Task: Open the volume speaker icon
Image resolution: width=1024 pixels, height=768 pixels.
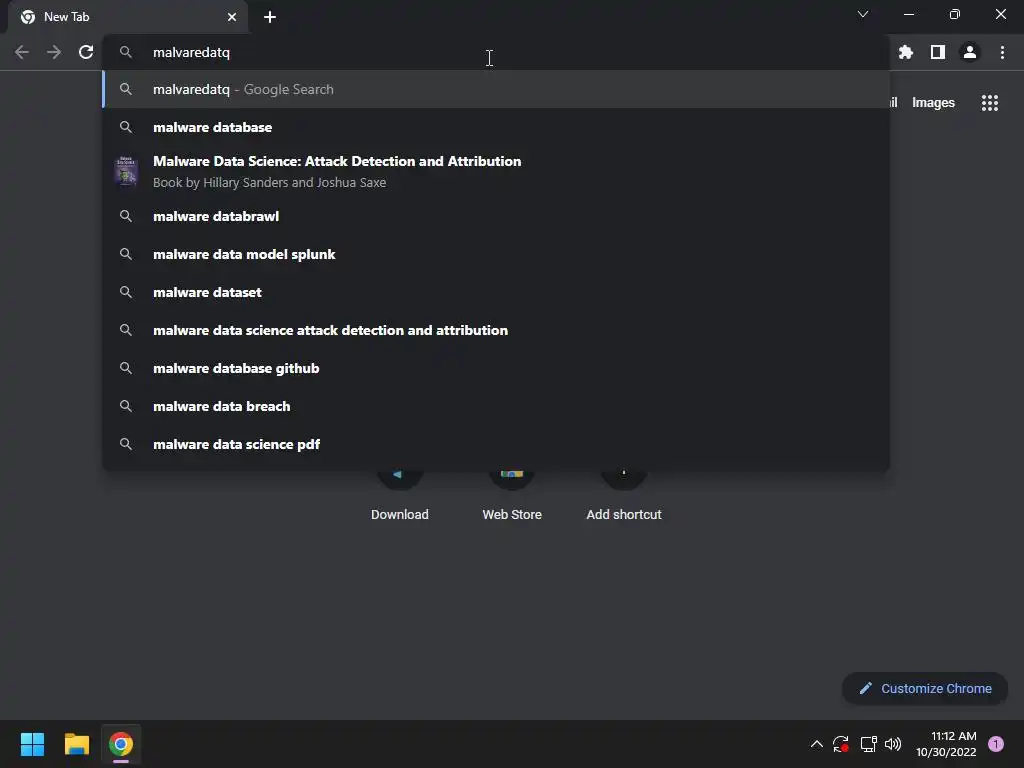Action: click(893, 744)
